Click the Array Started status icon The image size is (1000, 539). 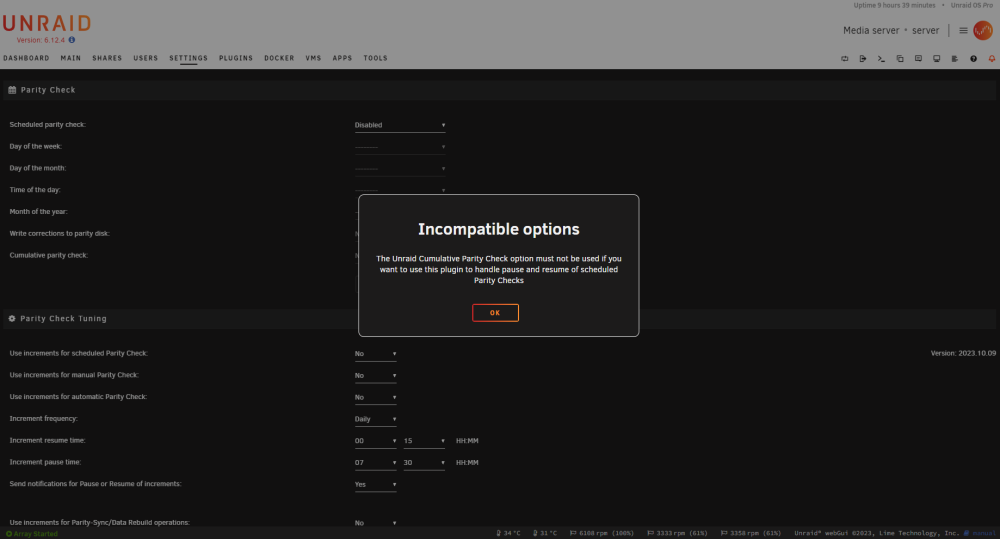click(x=9, y=534)
